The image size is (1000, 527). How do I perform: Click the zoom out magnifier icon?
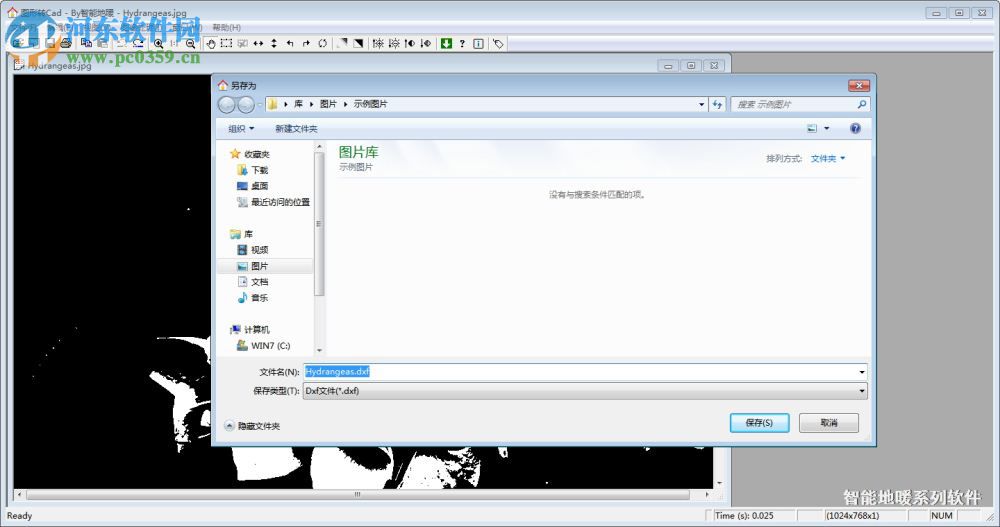(190, 43)
